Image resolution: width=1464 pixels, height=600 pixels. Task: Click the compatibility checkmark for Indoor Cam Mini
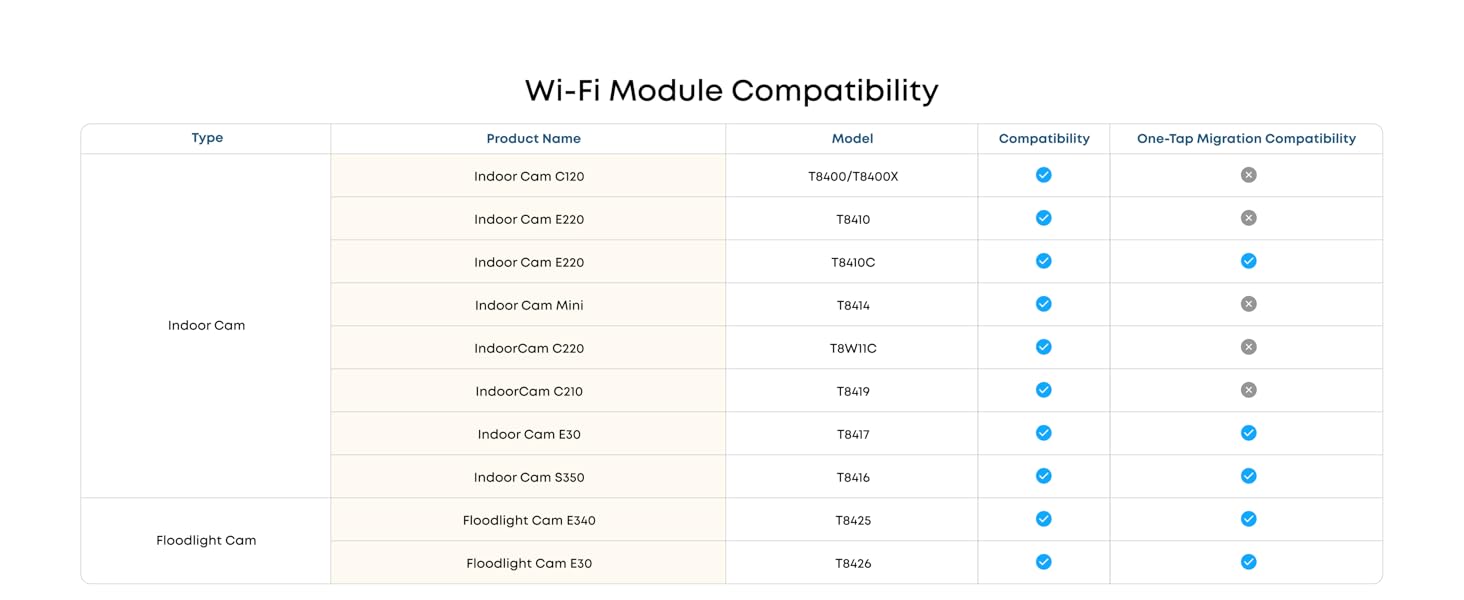(x=1043, y=304)
